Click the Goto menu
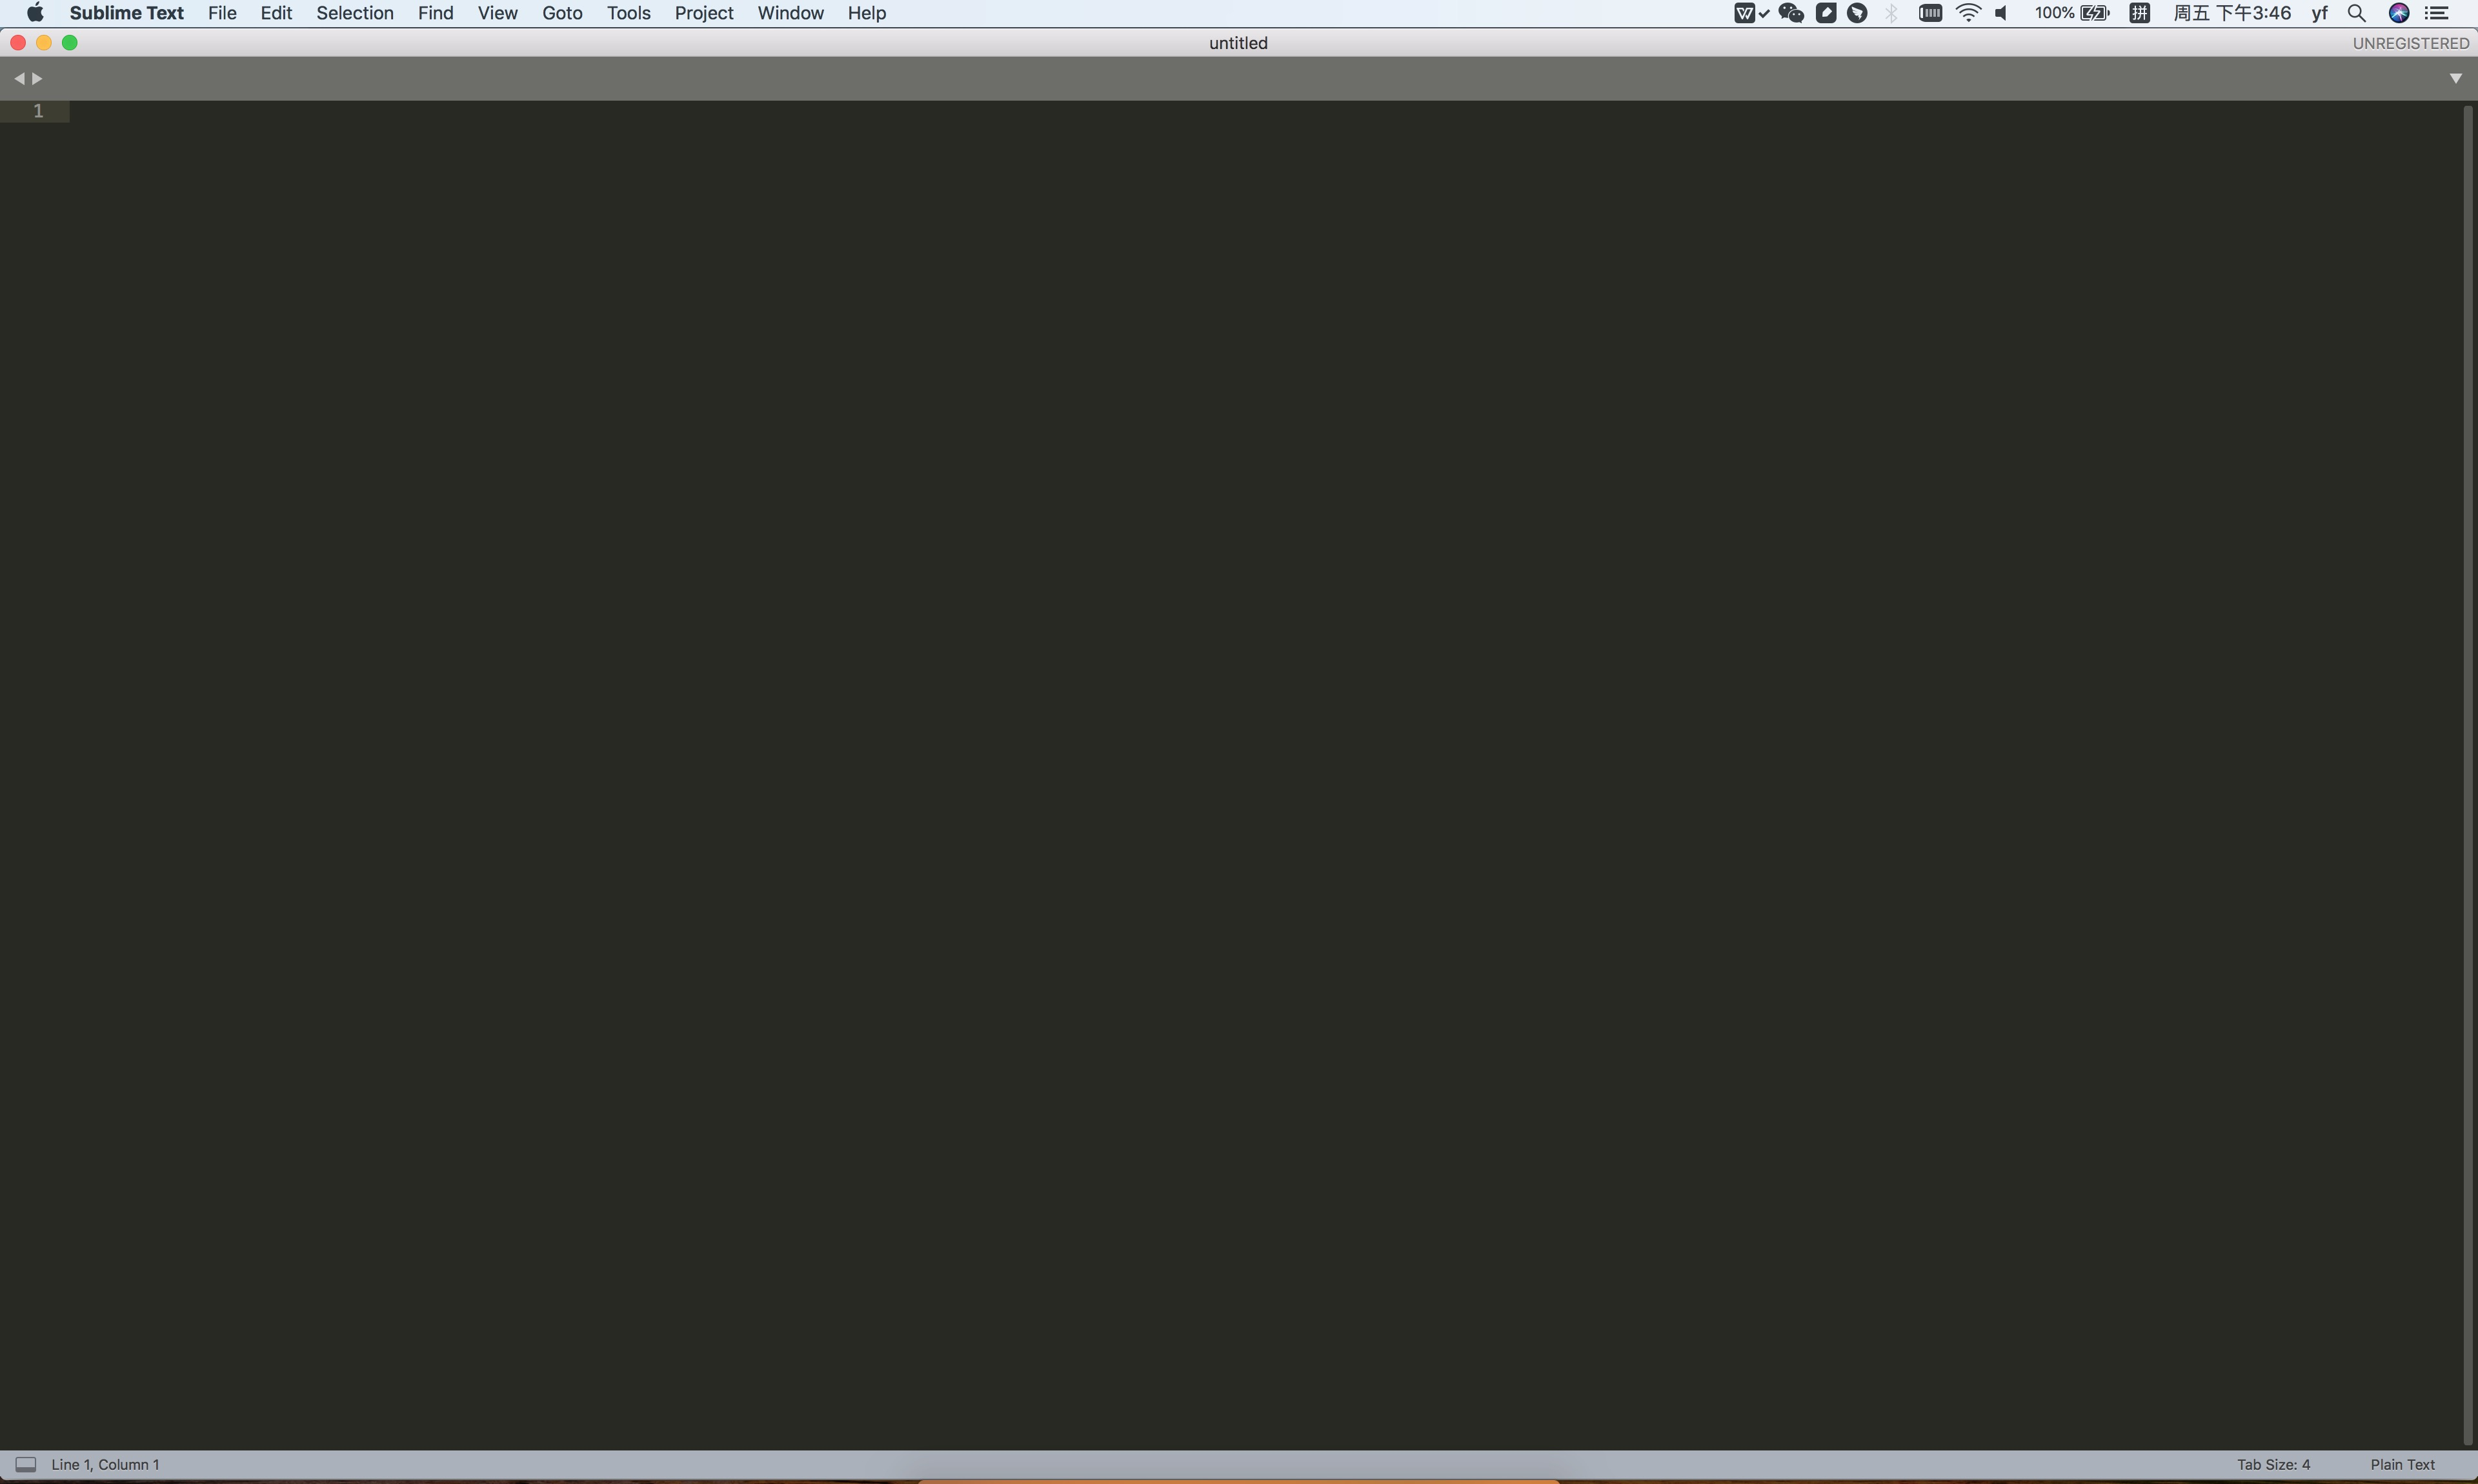The width and height of the screenshot is (2478, 1484). click(560, 14)
